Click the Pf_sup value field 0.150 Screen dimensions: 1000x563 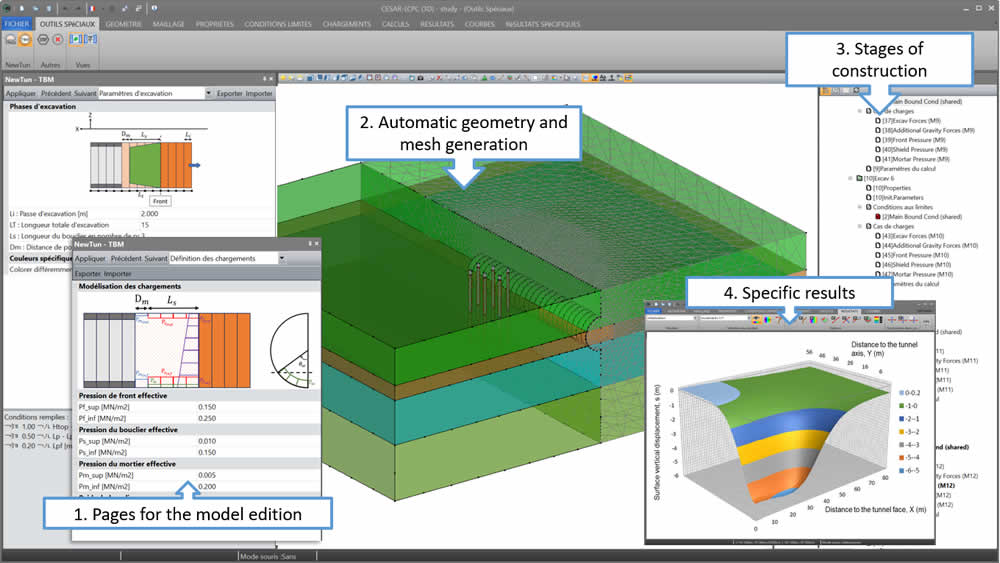[x=206, y=407]
